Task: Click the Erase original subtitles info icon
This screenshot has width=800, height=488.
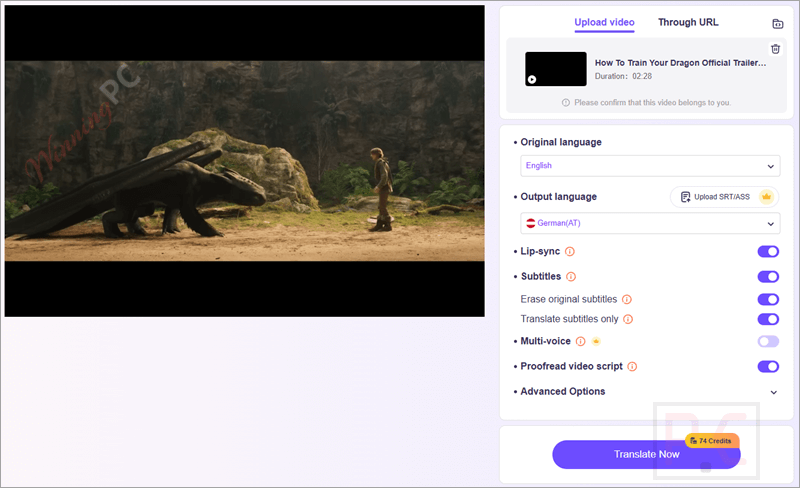Action: (x=627, y=299)
